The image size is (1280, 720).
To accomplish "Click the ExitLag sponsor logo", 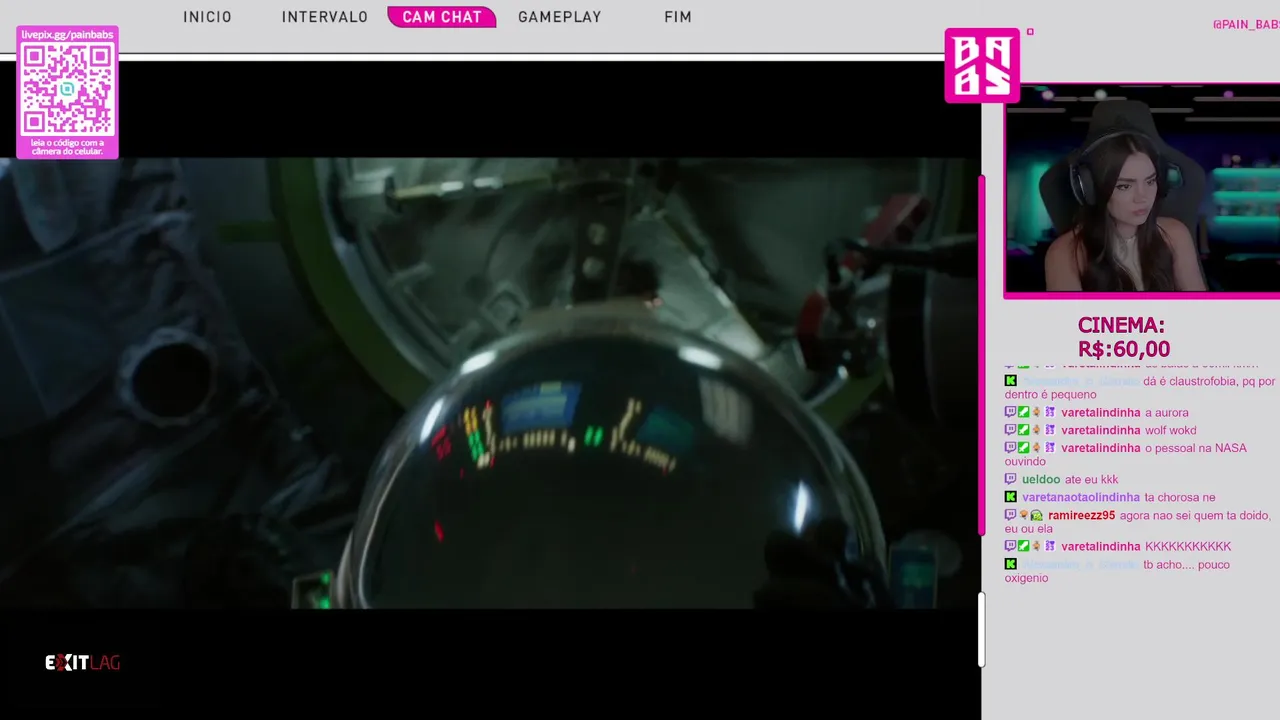I will [x=82, y=662].
